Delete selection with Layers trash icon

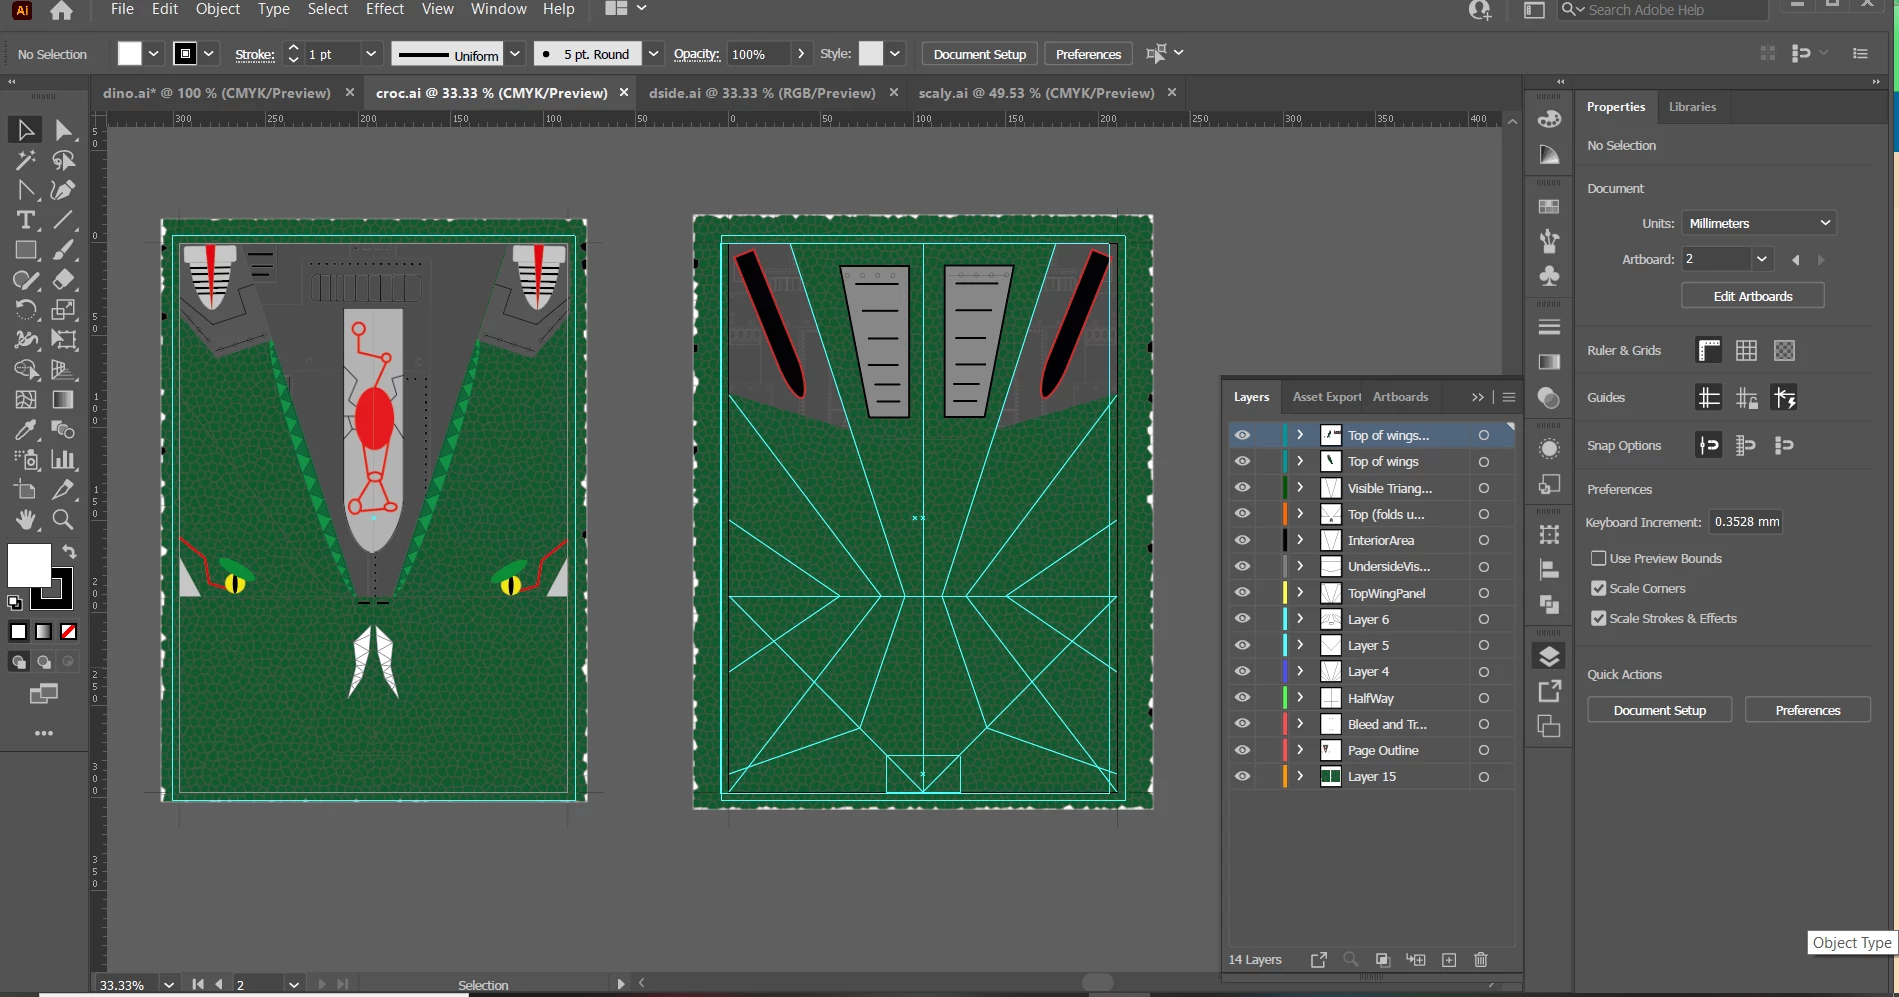(x=1481, y=960)
